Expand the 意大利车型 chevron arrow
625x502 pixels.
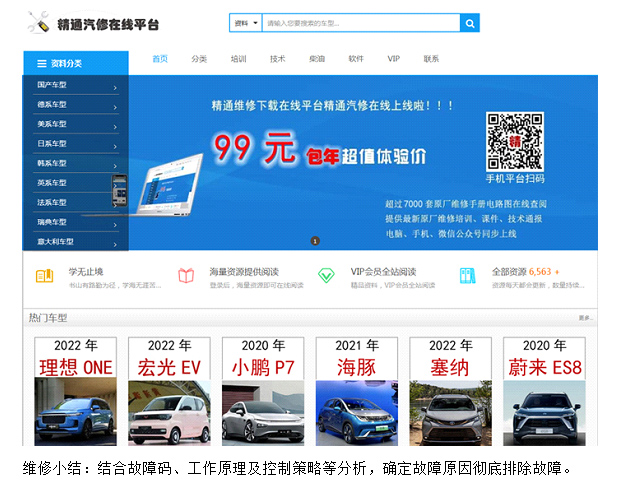click(x=115, y=244)
